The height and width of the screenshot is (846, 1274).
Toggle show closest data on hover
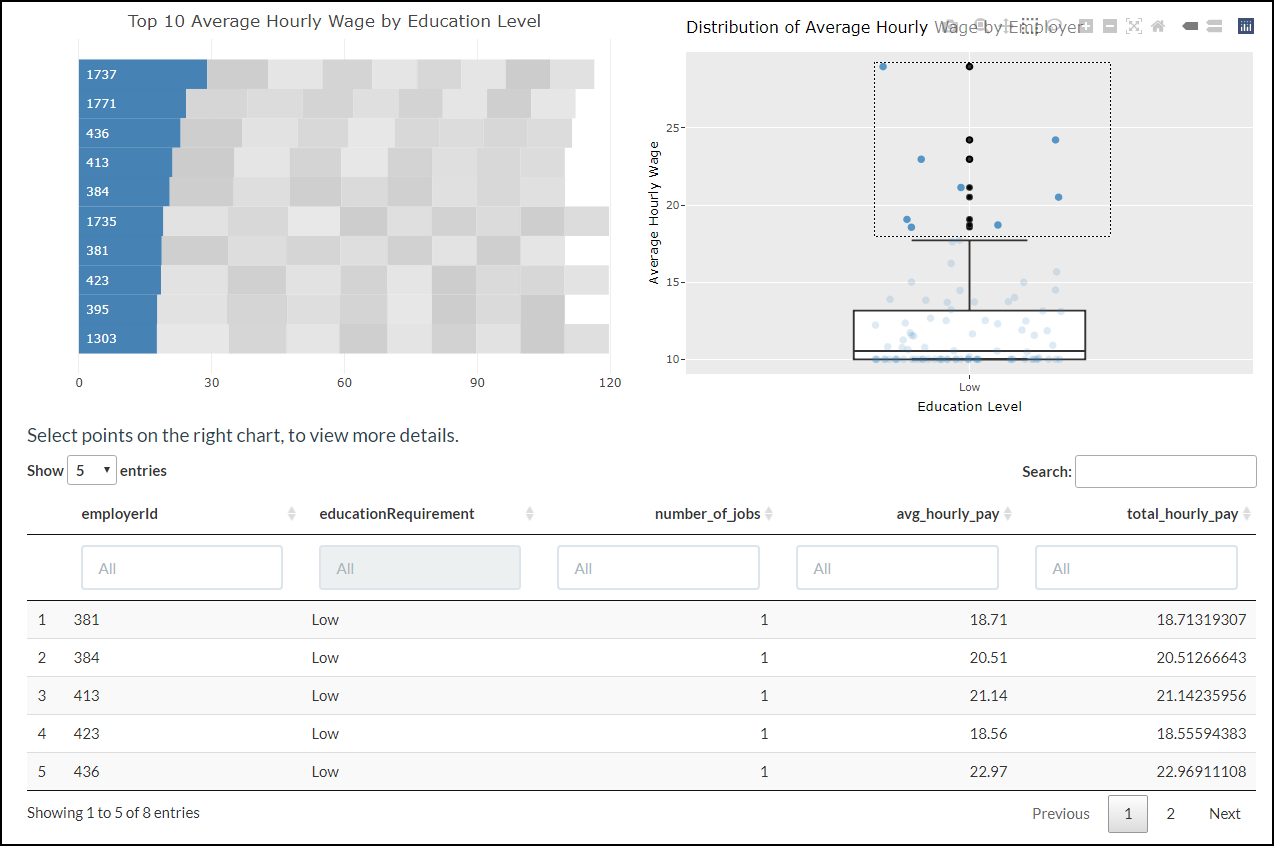[1190, 27]
